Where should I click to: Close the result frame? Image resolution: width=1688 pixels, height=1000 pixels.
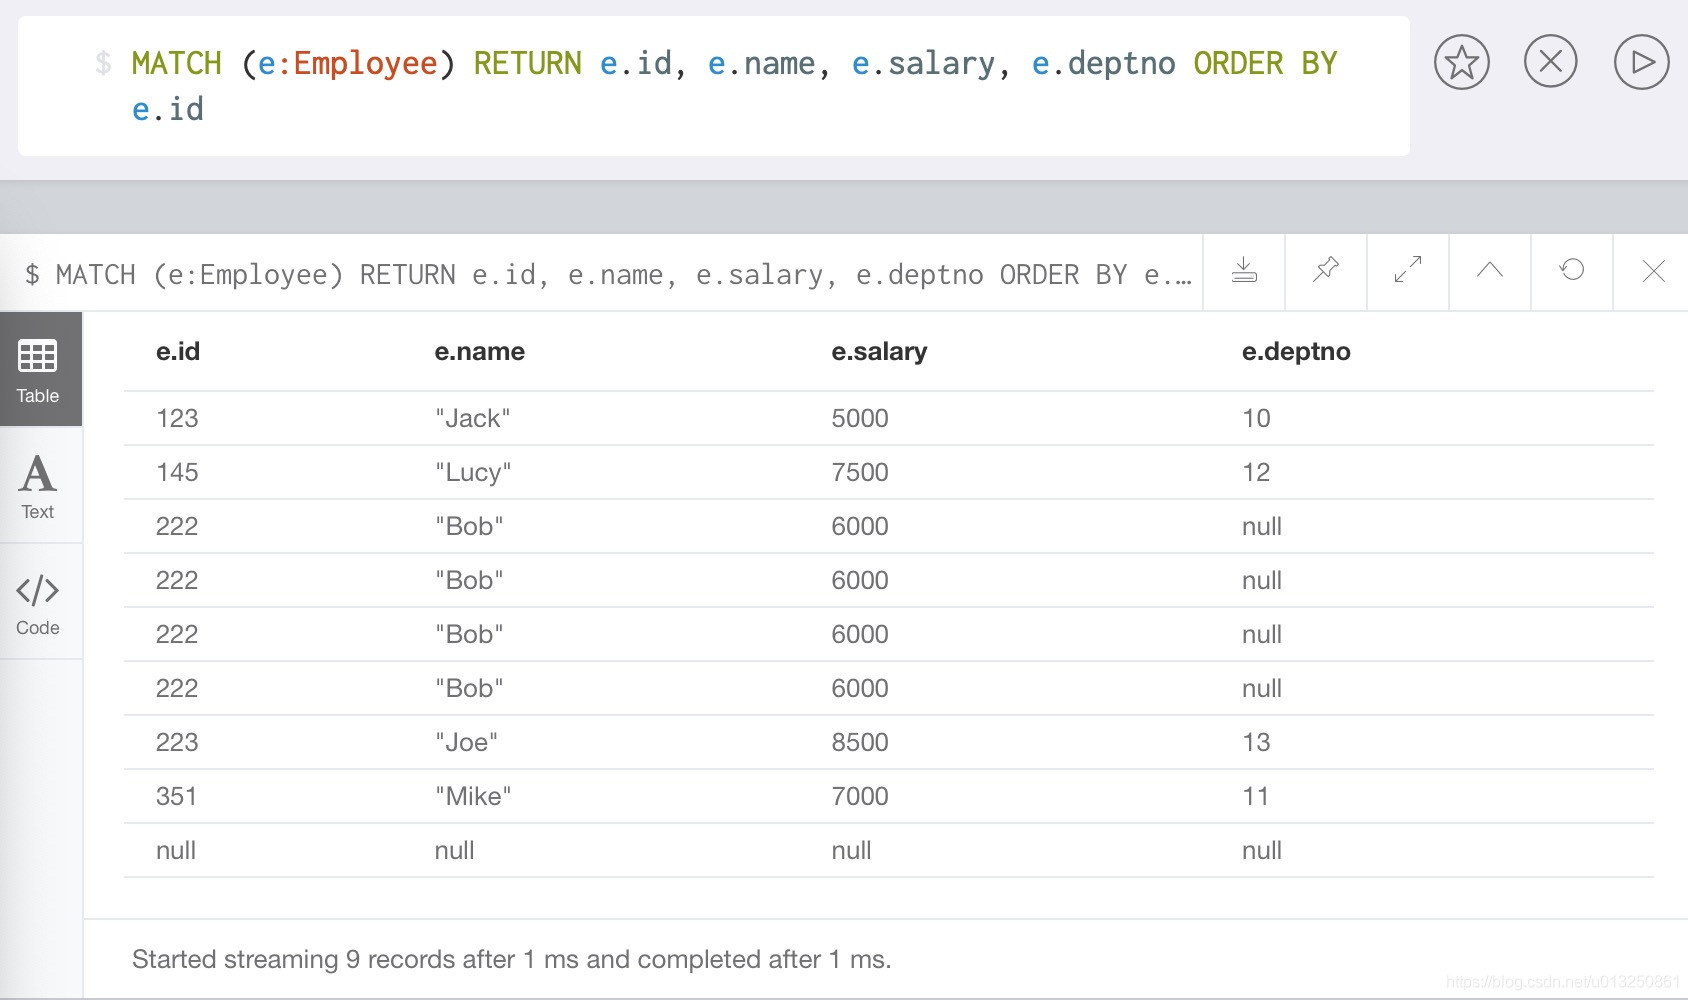tap(1653, 270)
